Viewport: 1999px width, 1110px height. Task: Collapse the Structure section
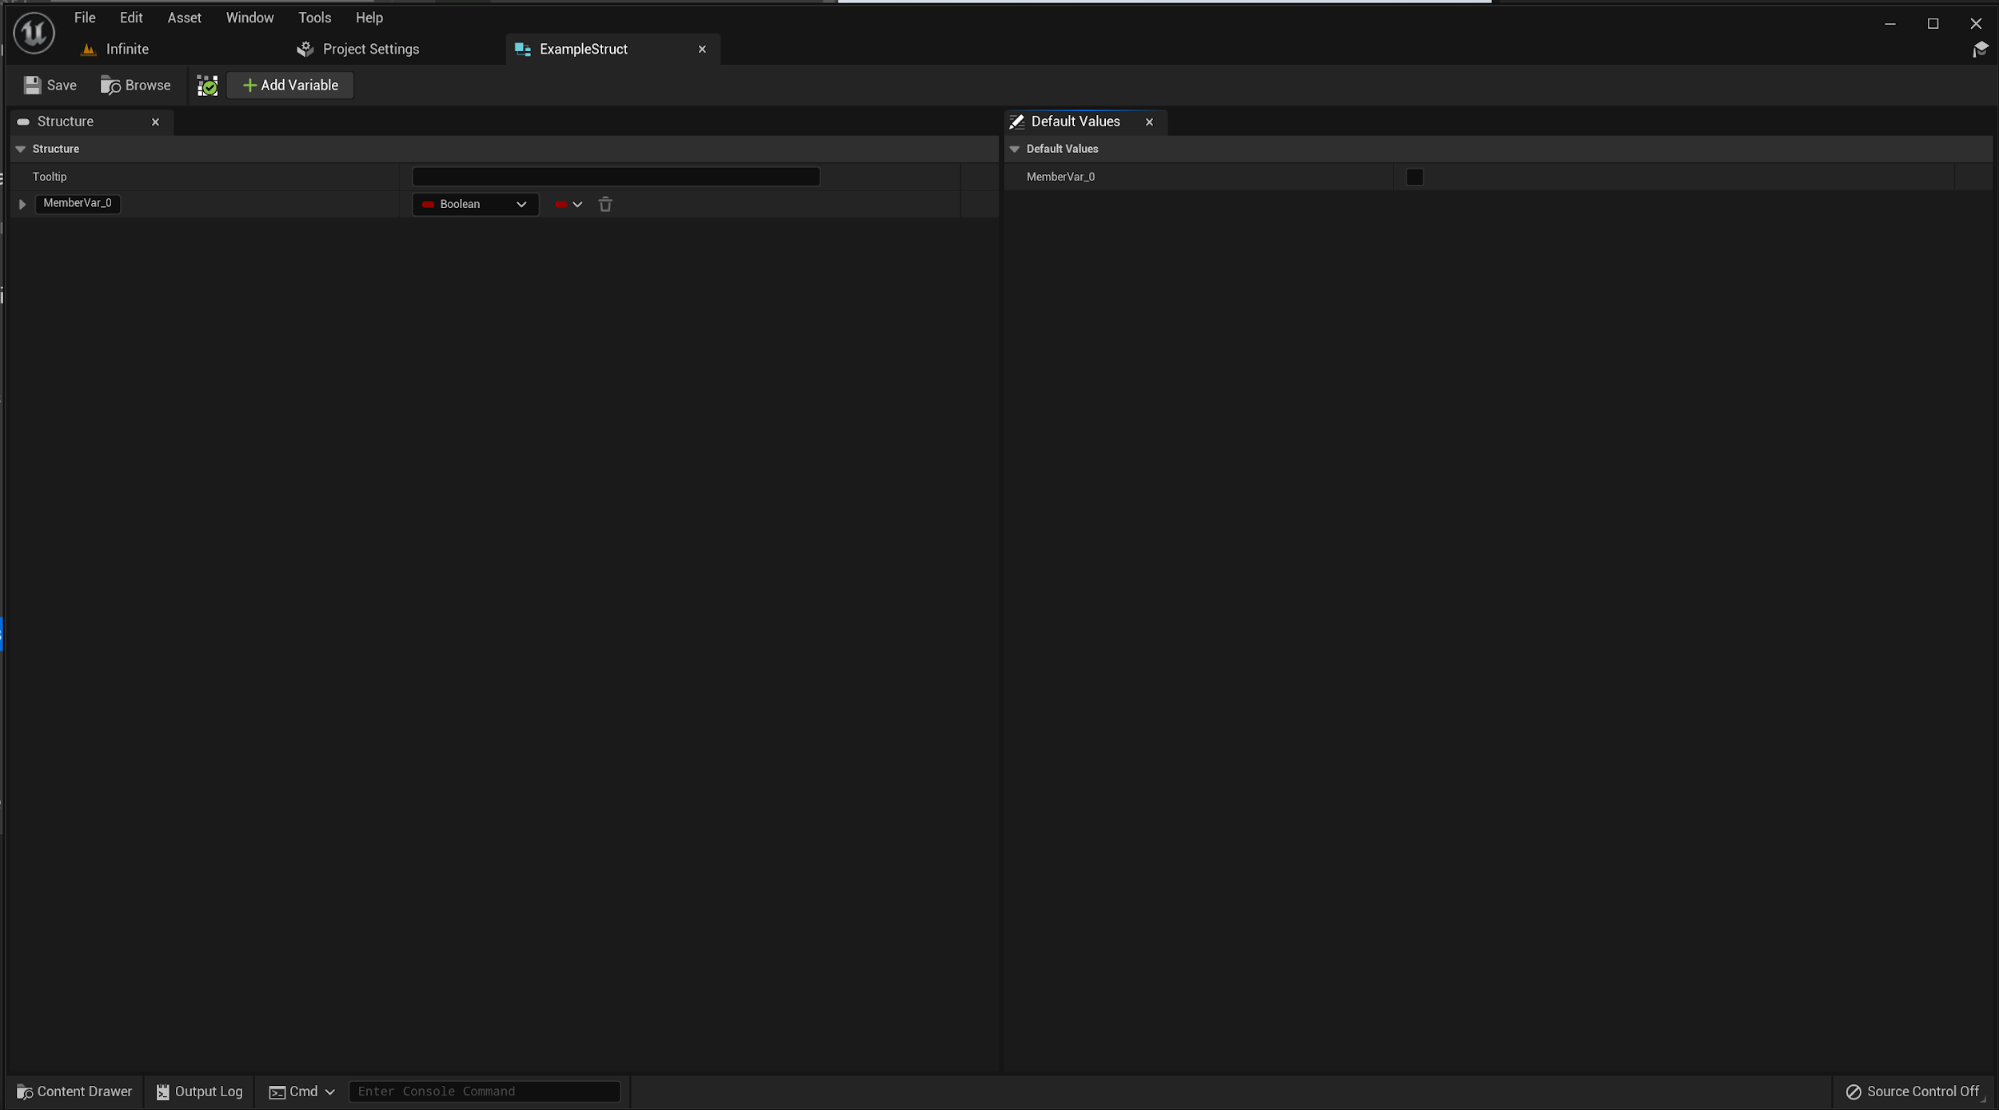click(20, 149)
